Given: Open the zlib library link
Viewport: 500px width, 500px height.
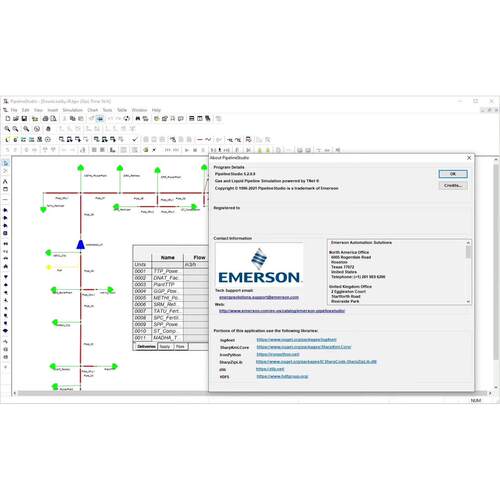Looking at the screenshot, I should pyautogui.click(x=270, y=369).
